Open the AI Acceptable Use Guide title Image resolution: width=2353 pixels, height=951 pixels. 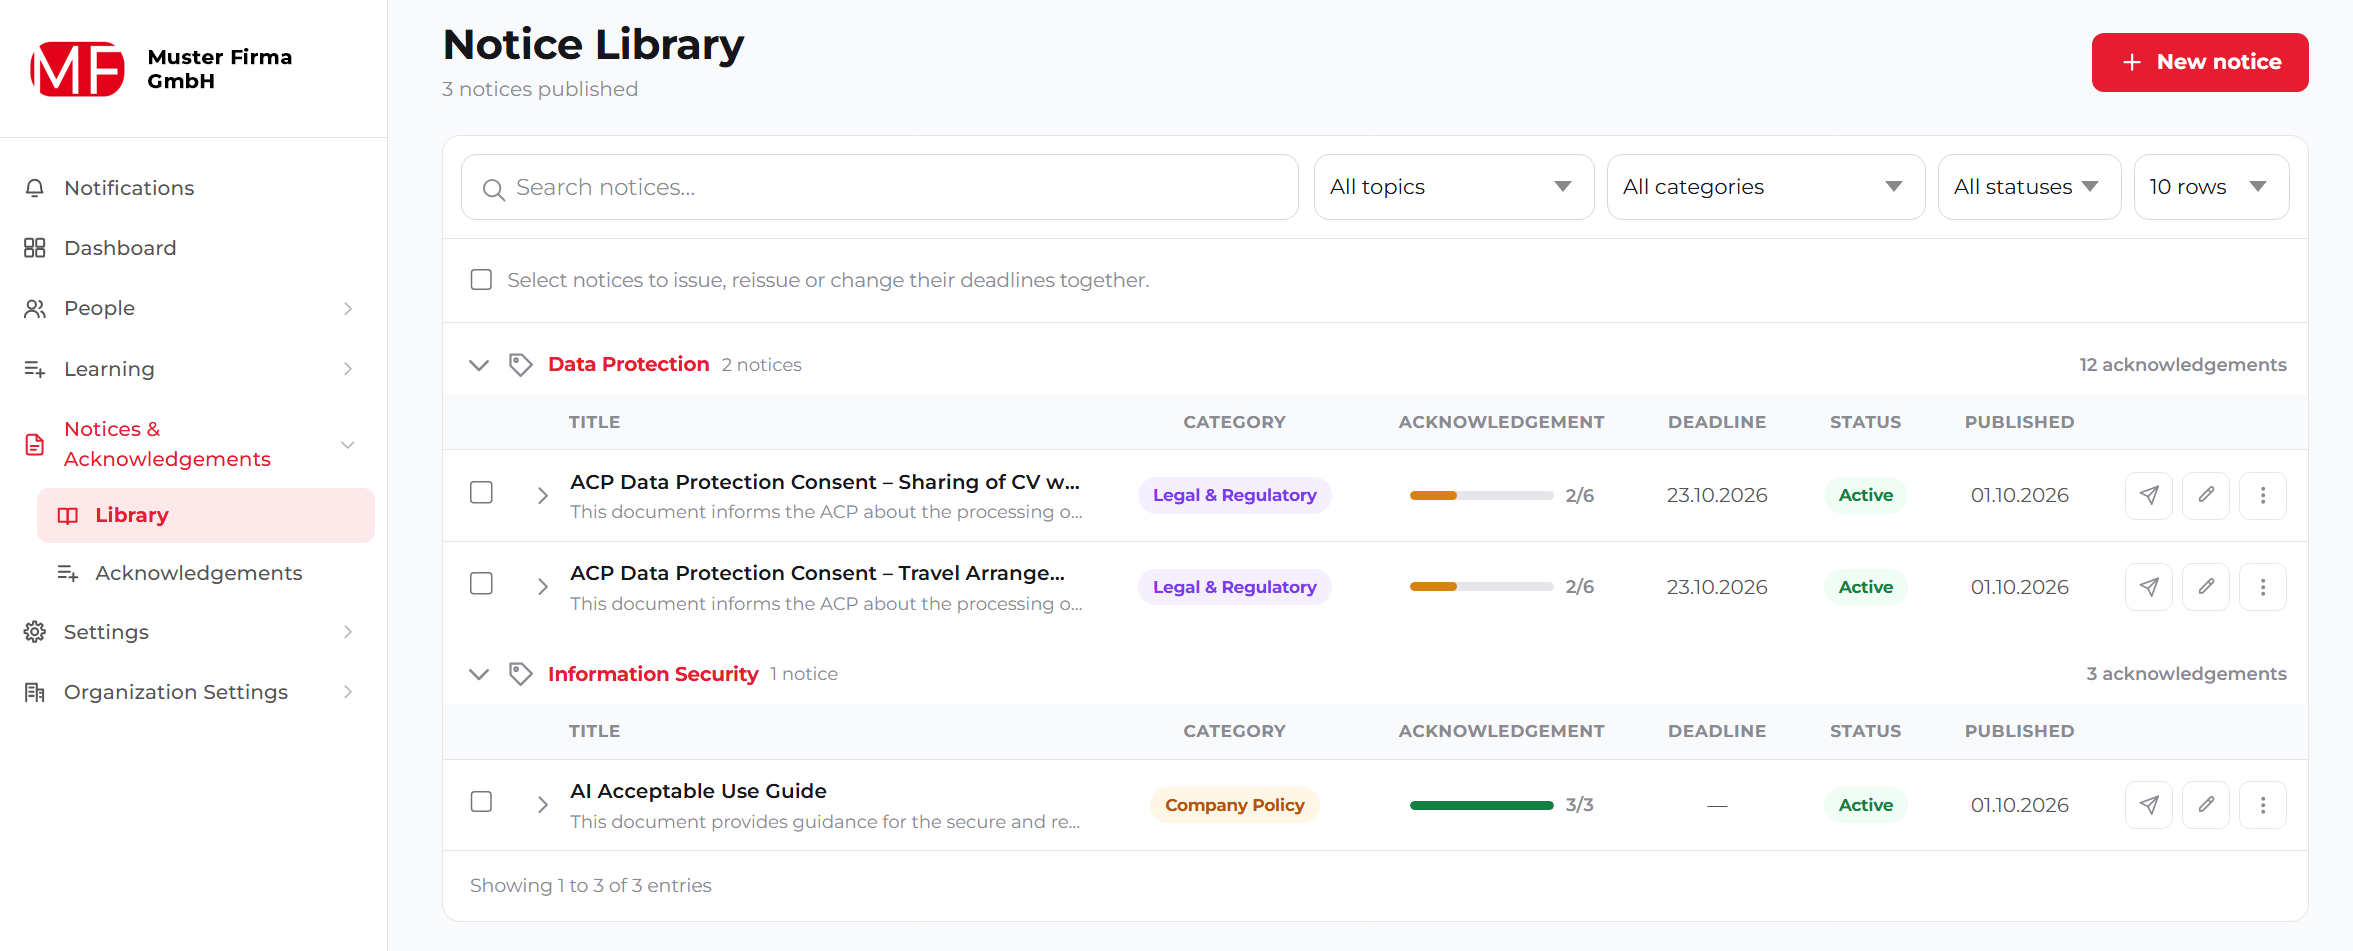click(x=698, y=791)
